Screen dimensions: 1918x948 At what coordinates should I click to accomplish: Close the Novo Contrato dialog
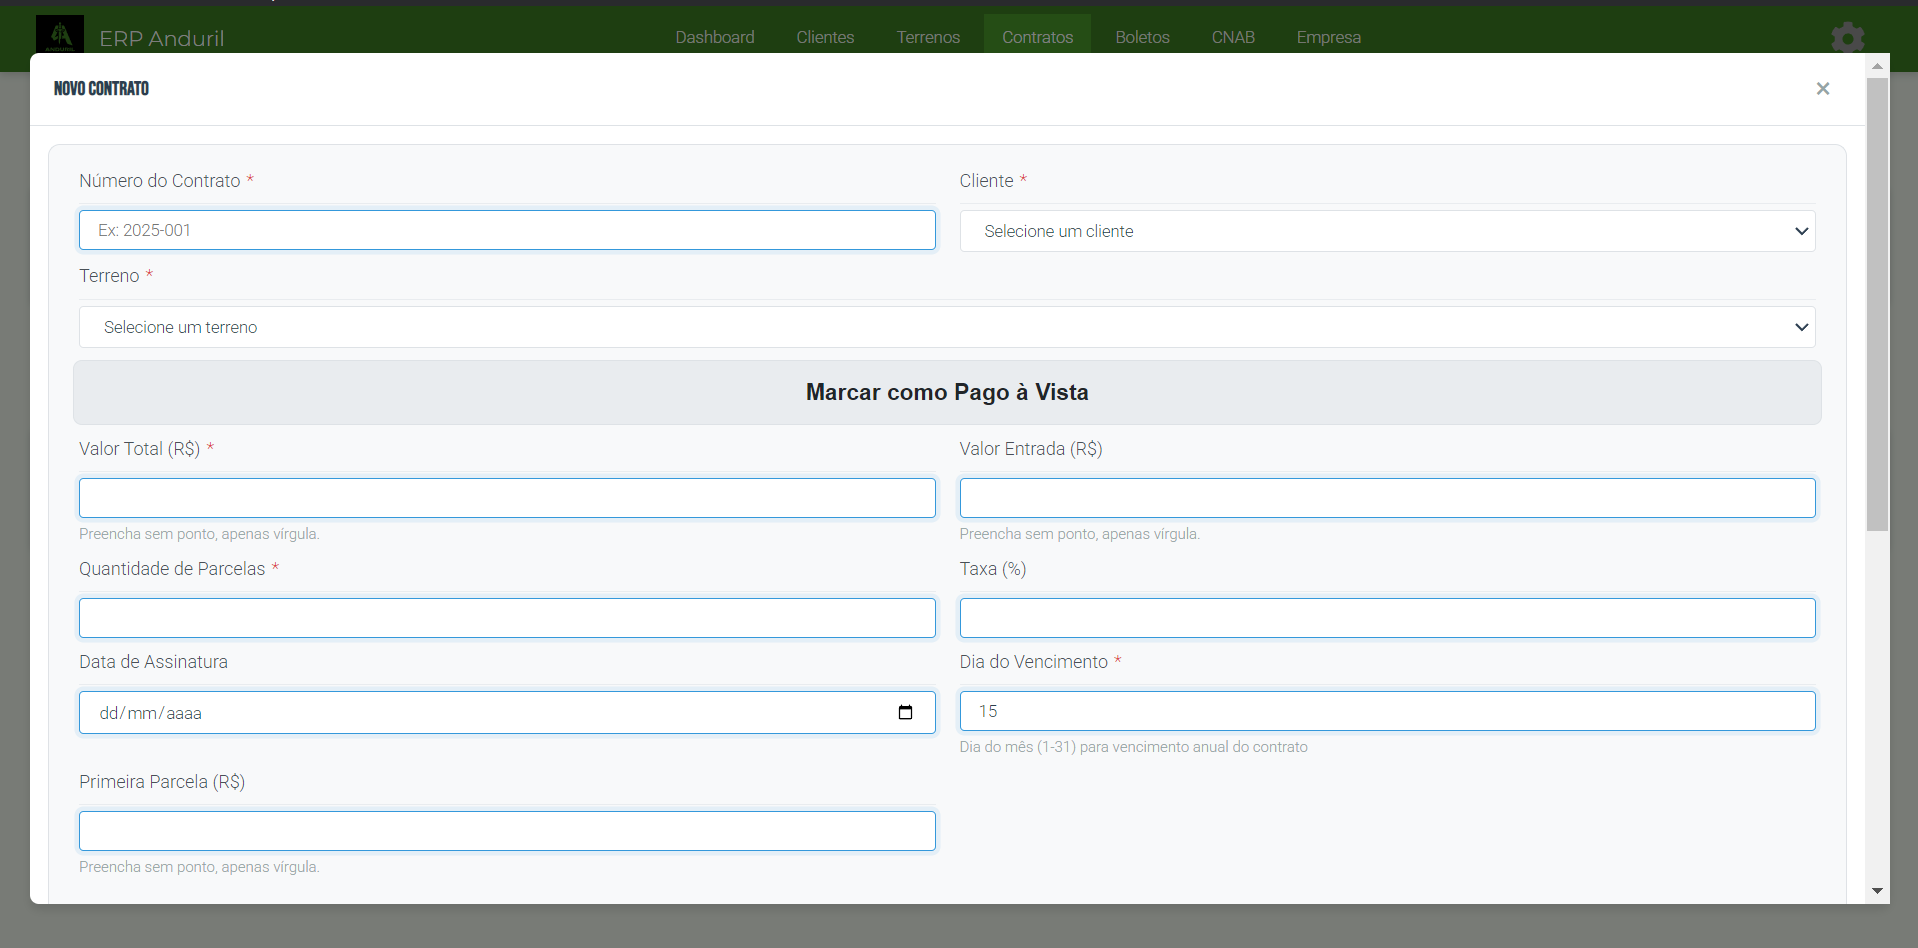coord(1822,89)
